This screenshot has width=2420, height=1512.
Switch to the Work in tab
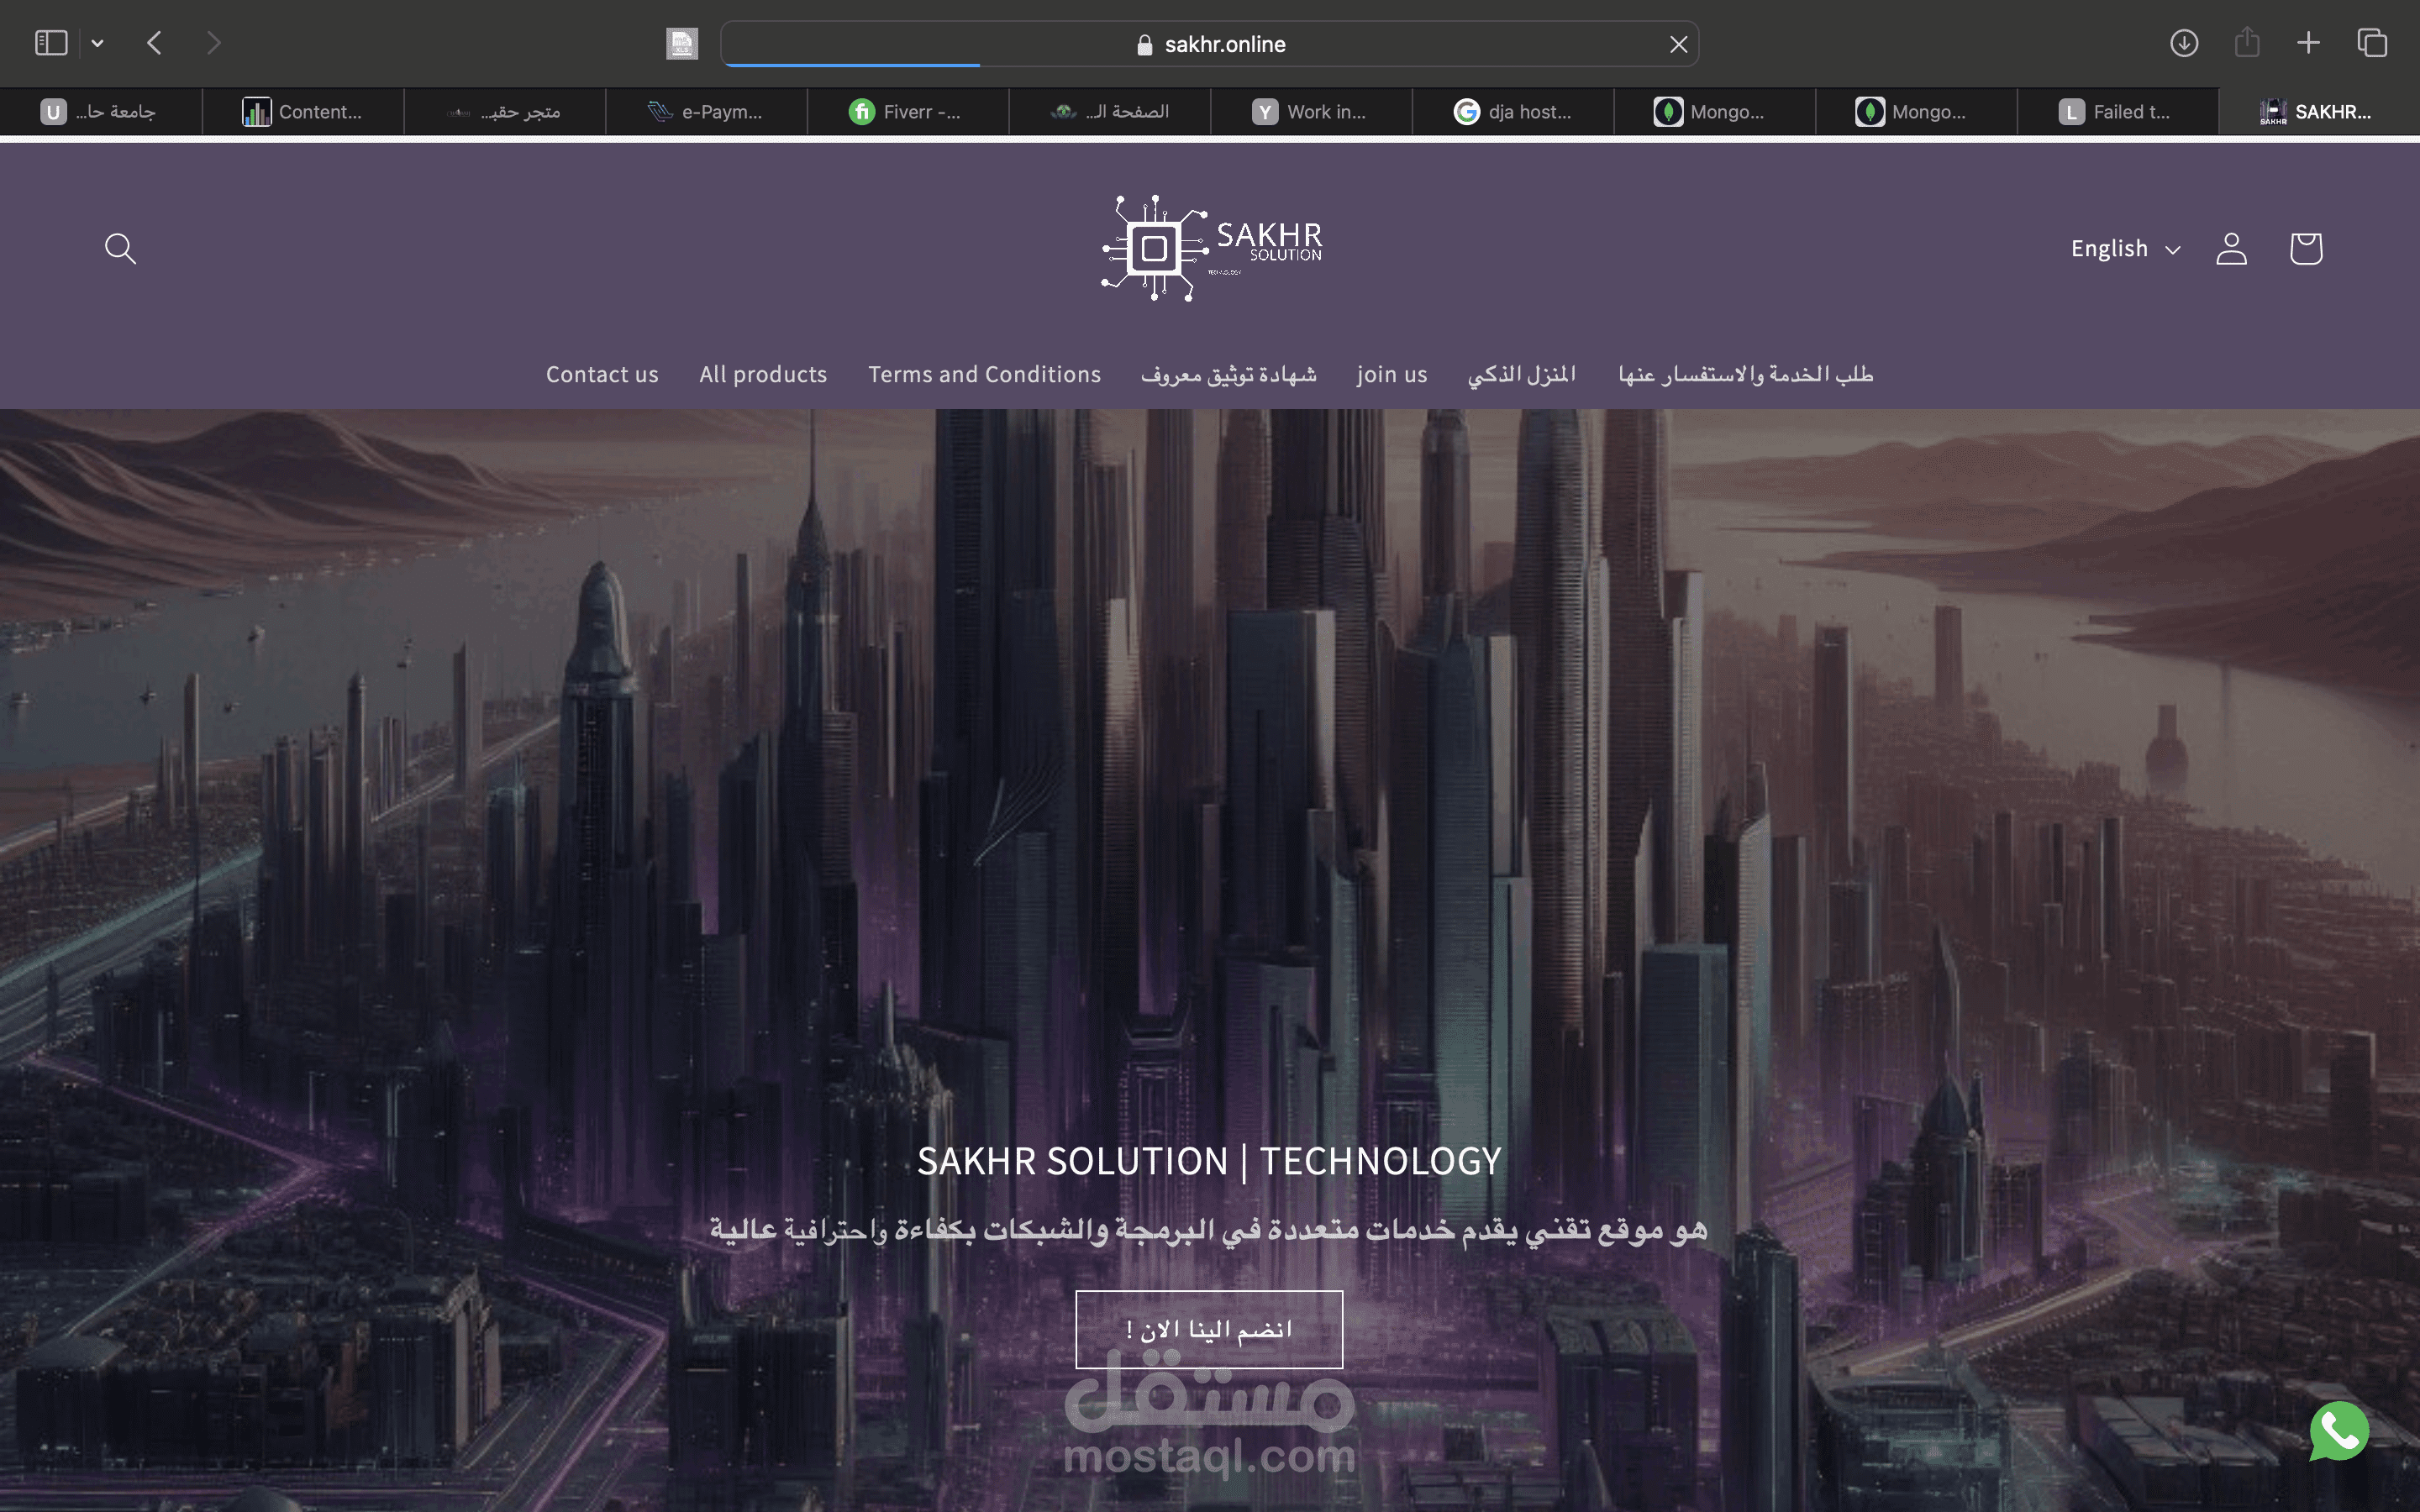(x=1310, y=112)
